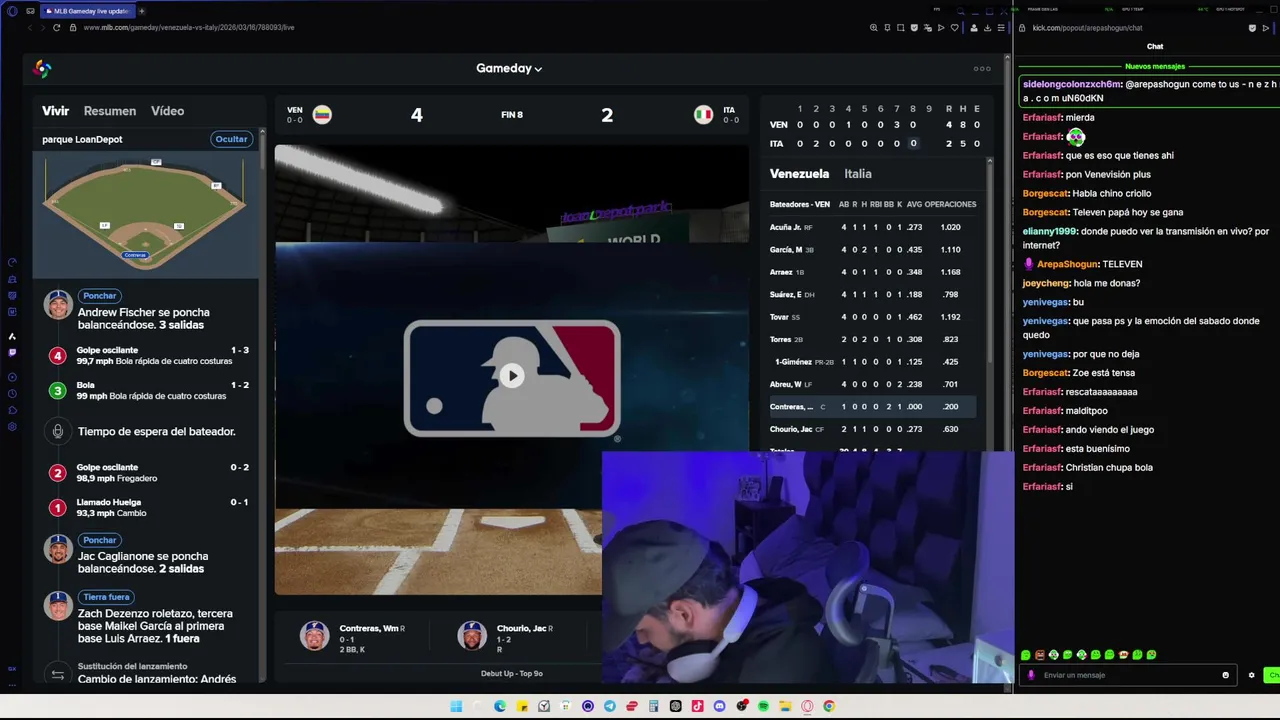Expand the Gameday dropdown
The image size is (1280, 720).
click(x=509, y=68)
